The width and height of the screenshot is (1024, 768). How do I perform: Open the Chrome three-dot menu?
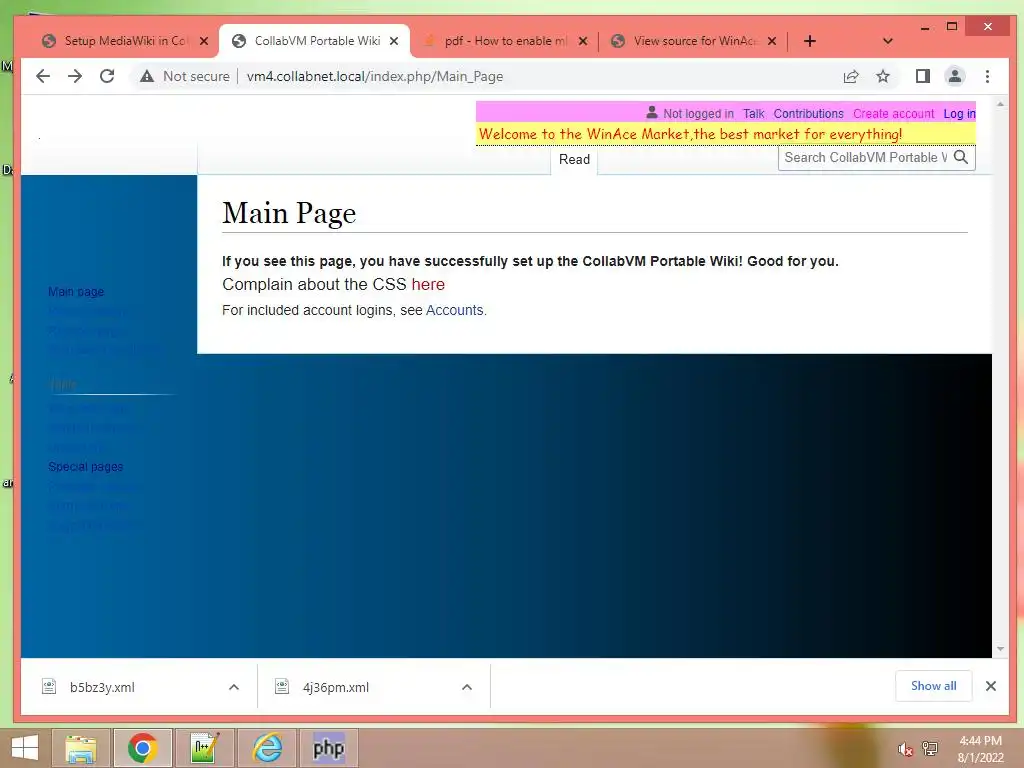(987, 76)
